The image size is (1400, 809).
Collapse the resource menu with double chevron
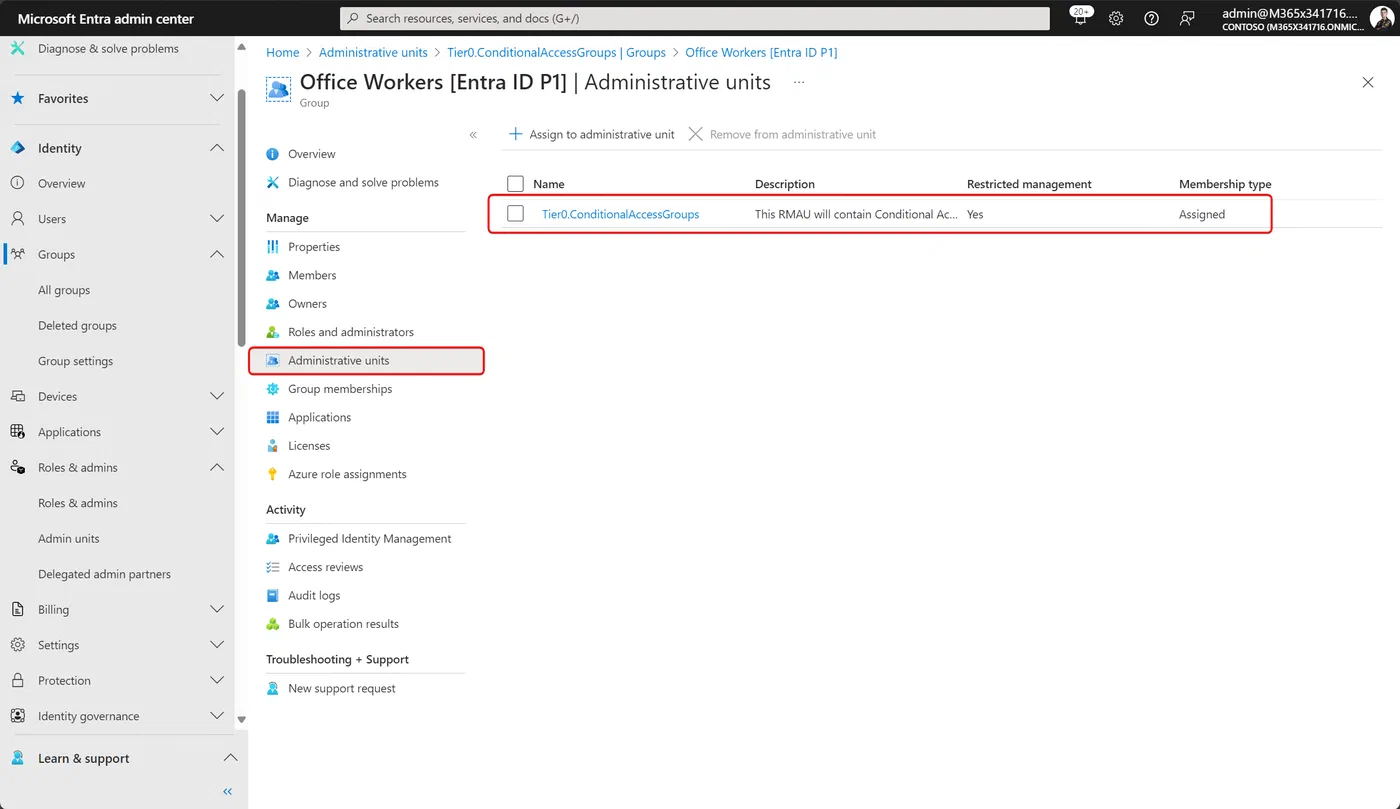coord(473,135)
